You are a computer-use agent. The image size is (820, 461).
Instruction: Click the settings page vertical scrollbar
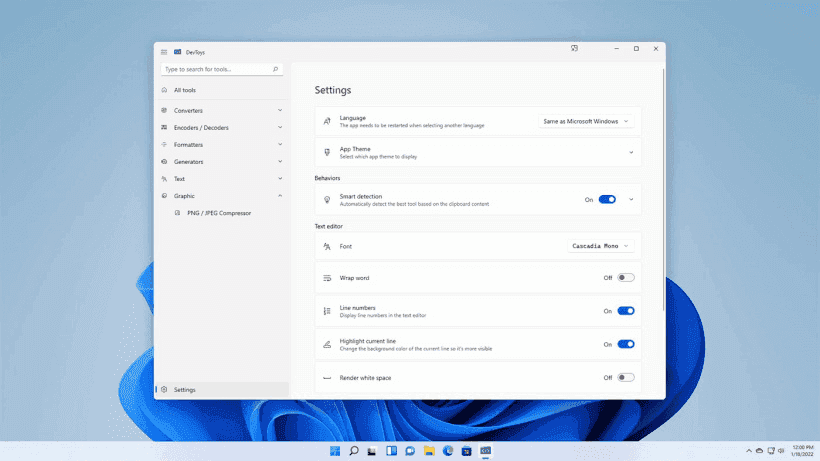664,188
